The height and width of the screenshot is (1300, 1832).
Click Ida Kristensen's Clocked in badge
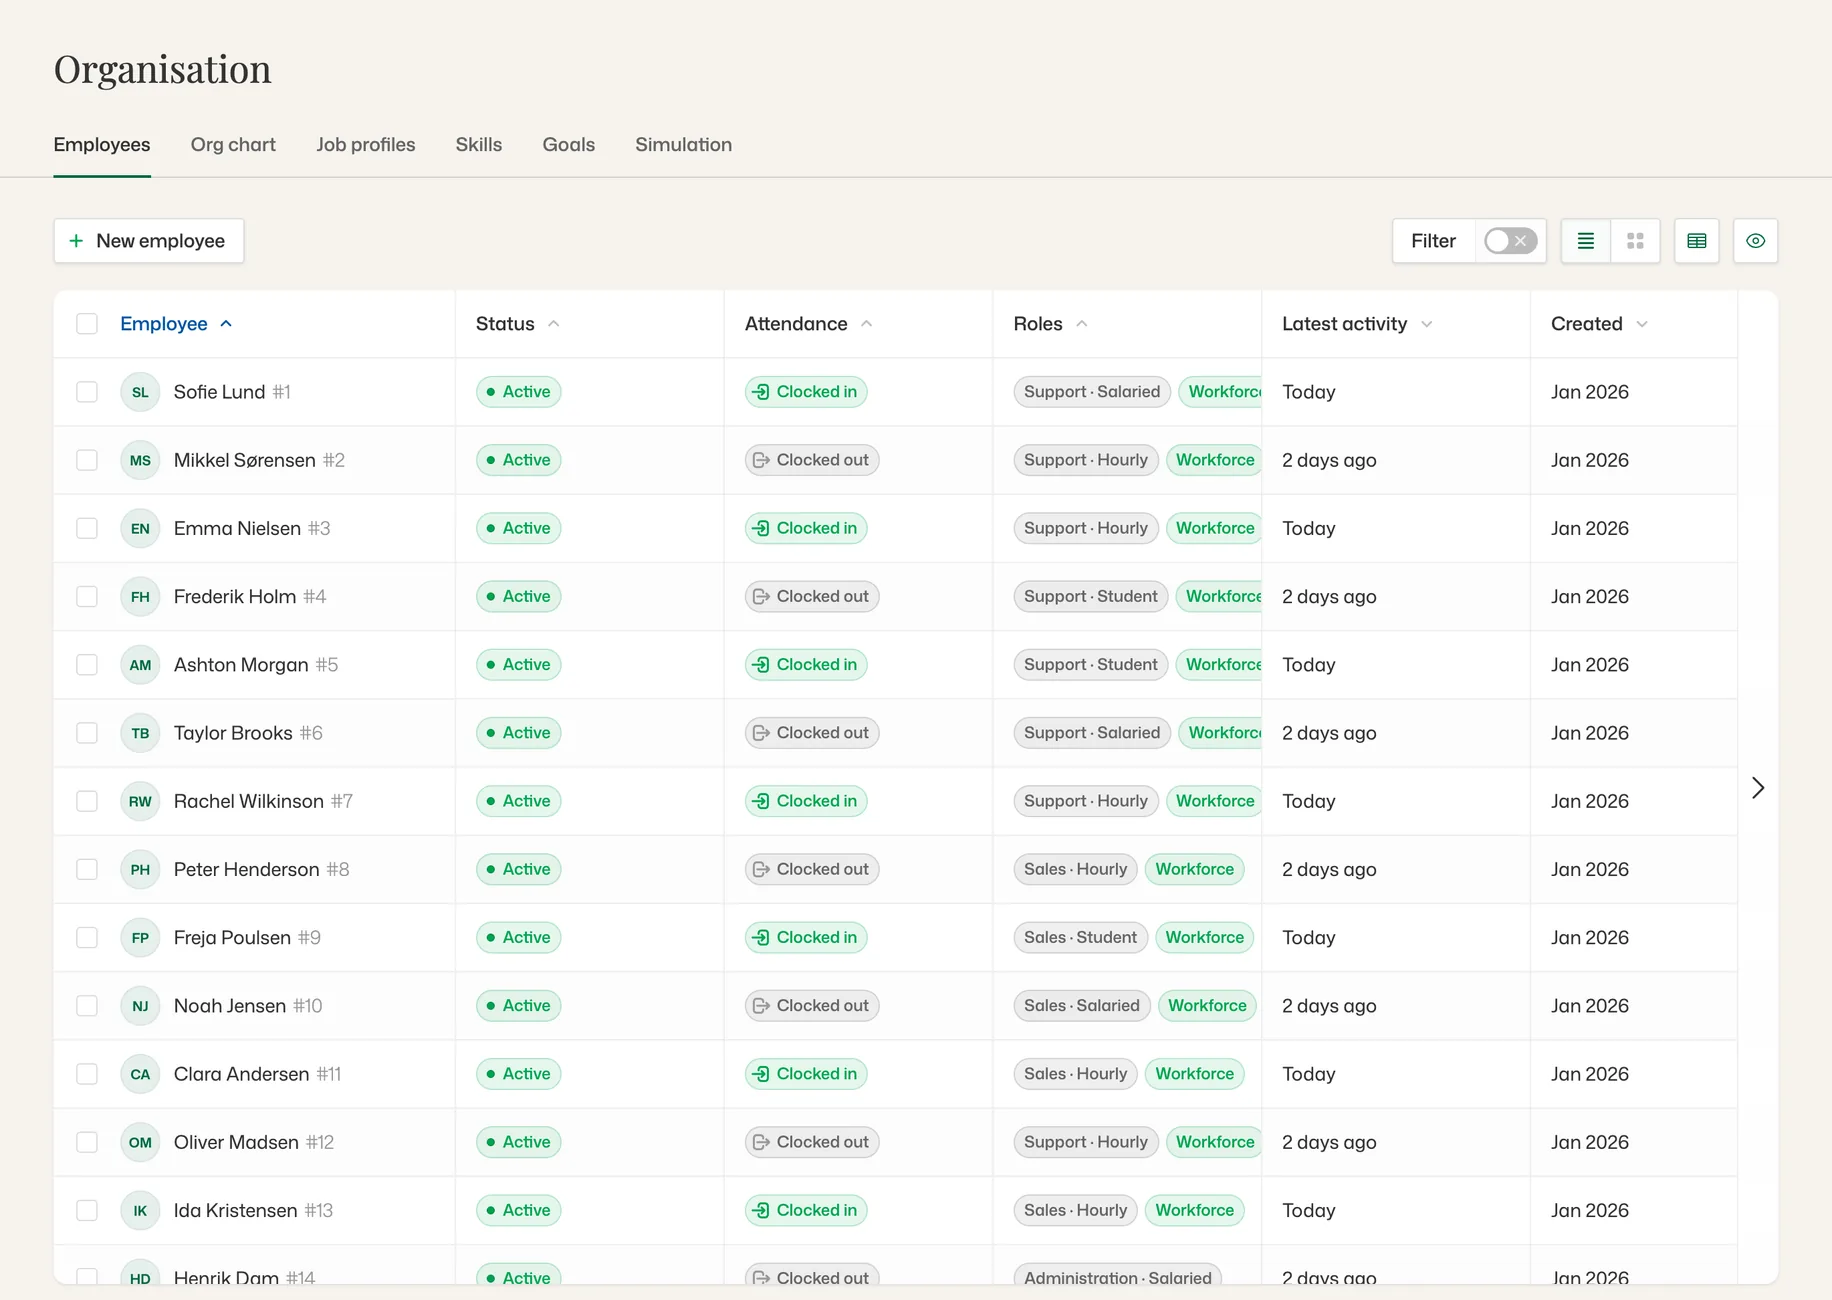click(806, 1210)
